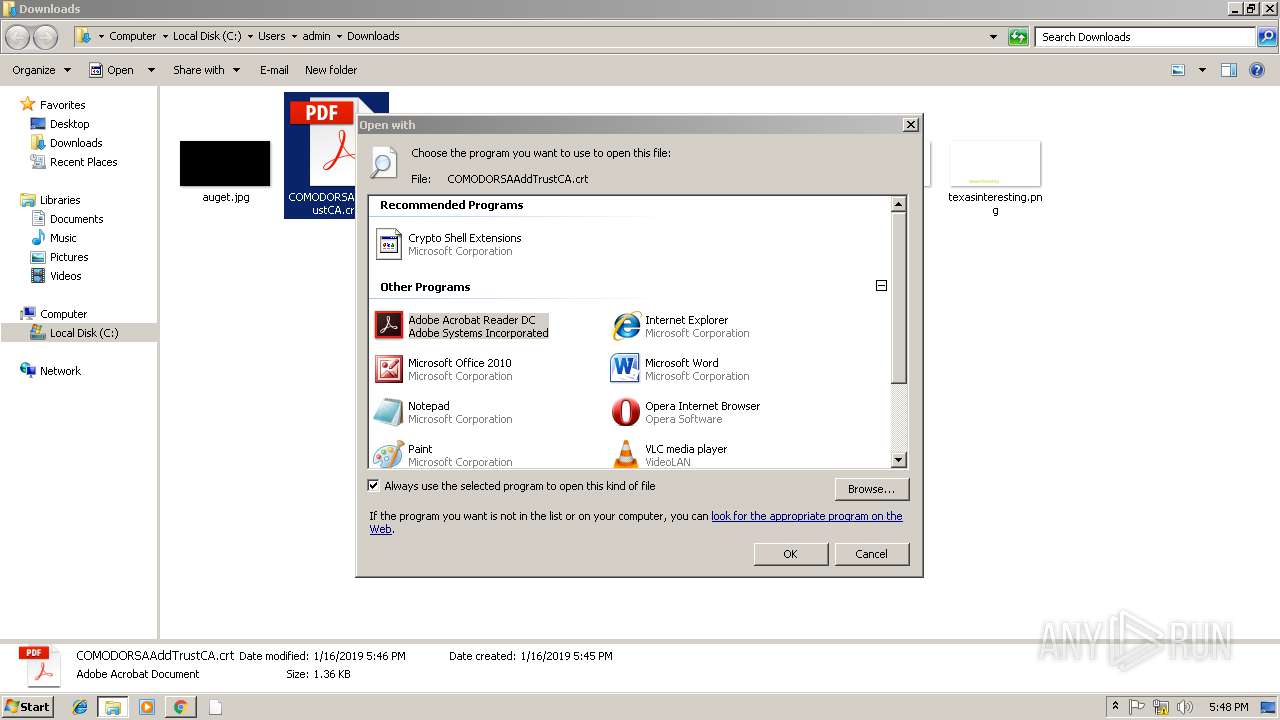Click the admin breadcrumb segment
Image resolution: width=1280 pixels, height=720 pixels.
pos(316,36)
